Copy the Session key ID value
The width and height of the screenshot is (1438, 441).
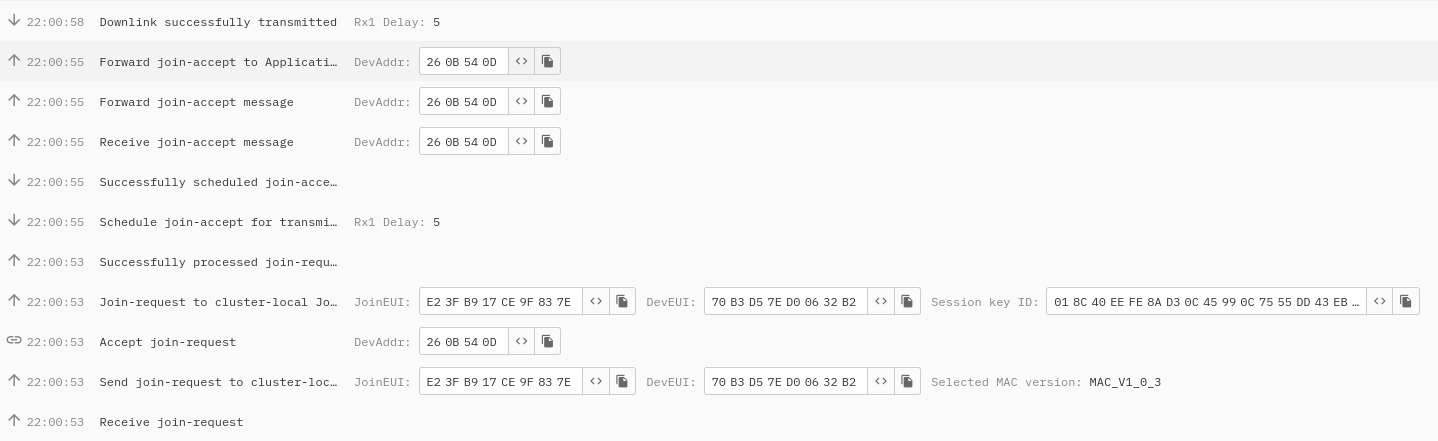[1406, 302]
